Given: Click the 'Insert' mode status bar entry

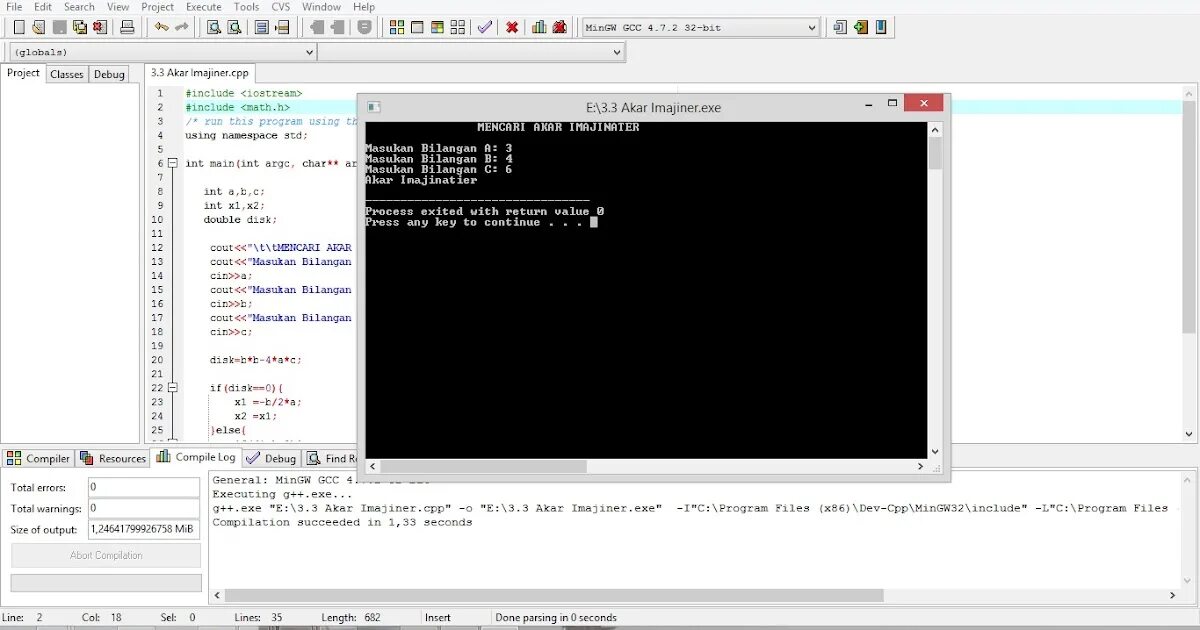Looking at the screenshot, I should (x=438, y=617).
